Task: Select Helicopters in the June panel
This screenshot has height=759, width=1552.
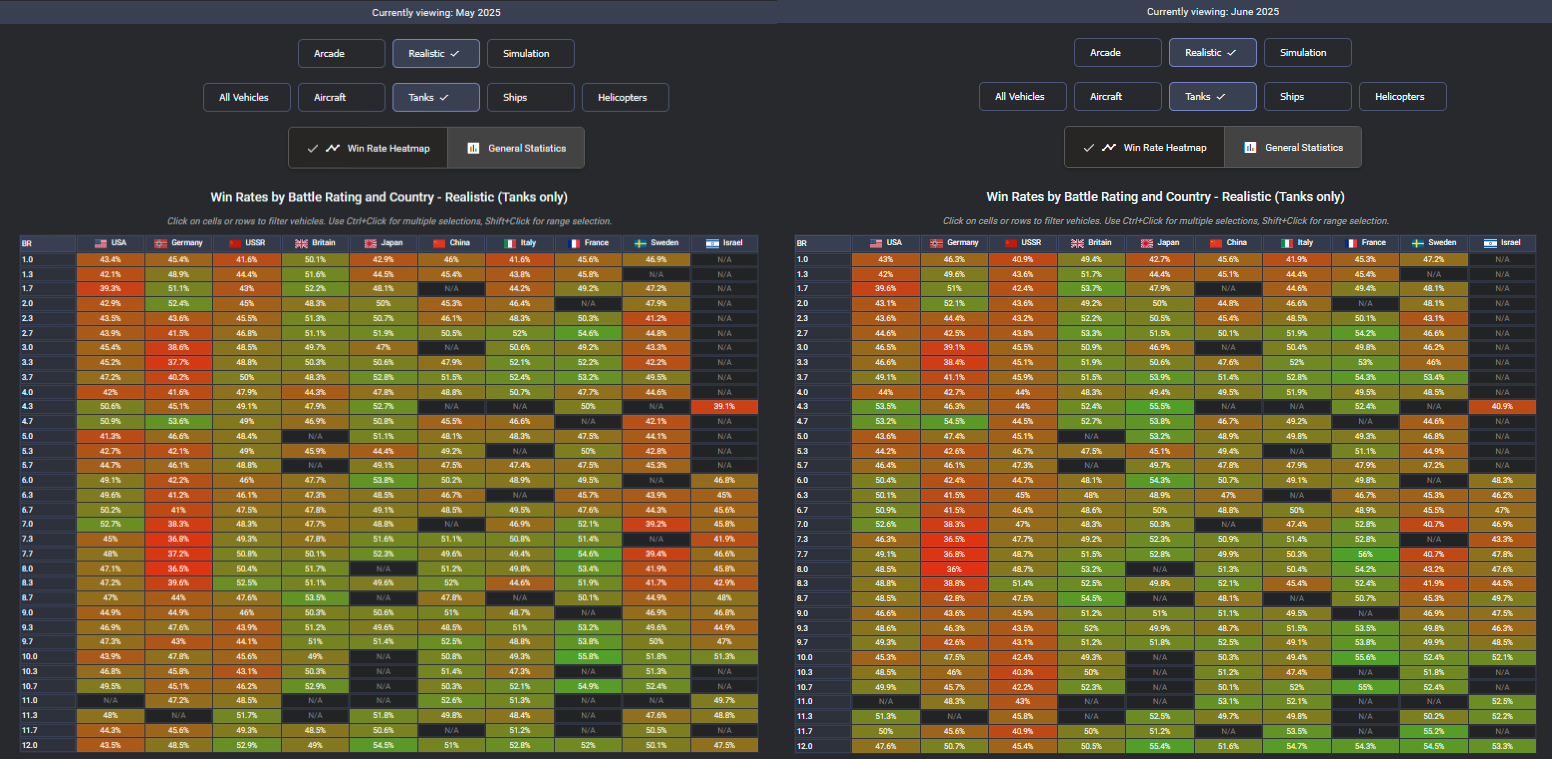Action: coord(1401,96)
